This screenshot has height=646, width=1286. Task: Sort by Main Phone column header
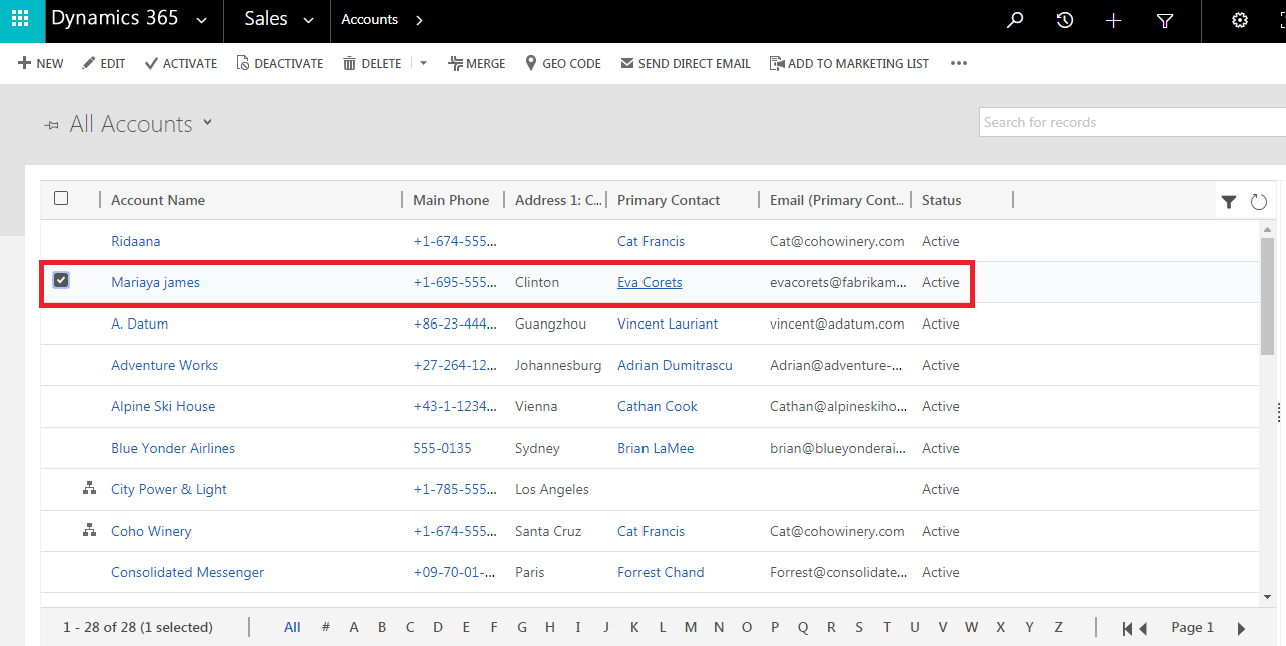click(x=451, y=200)
